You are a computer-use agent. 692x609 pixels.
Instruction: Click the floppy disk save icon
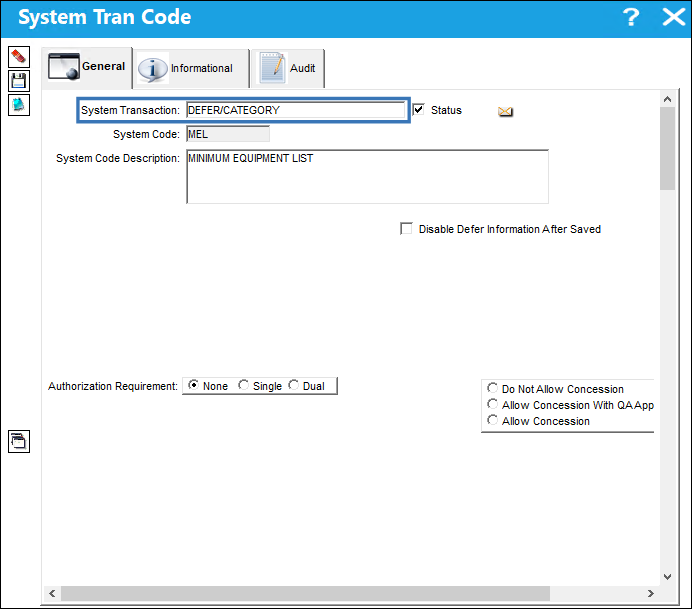(x=19, y=81)
